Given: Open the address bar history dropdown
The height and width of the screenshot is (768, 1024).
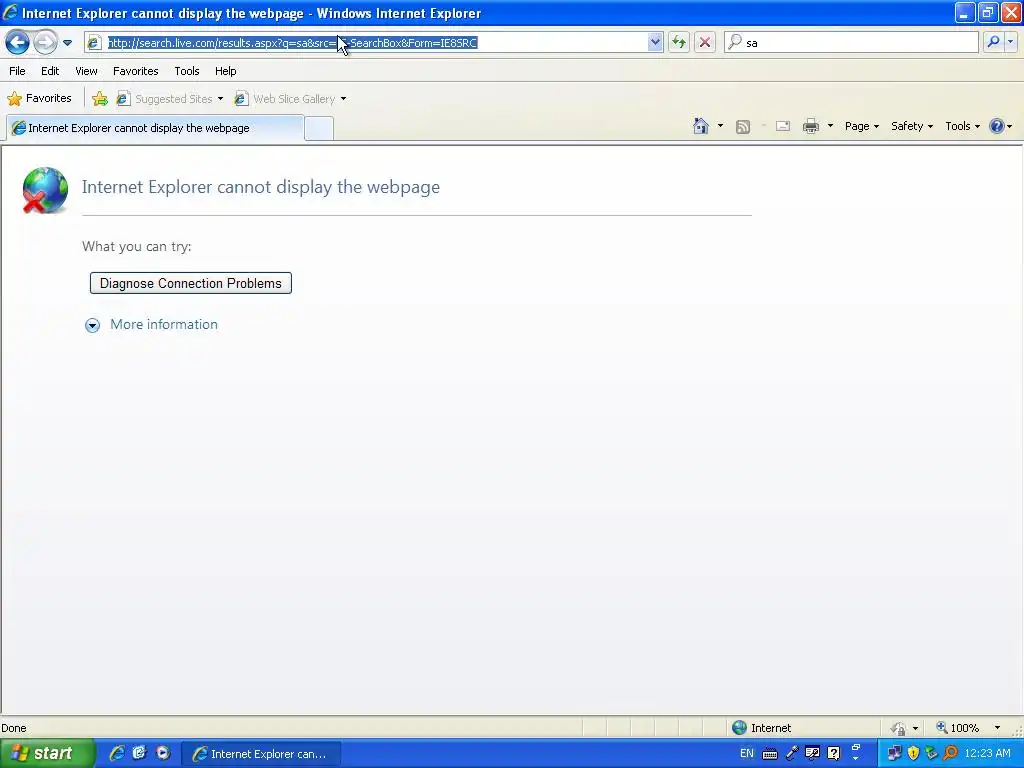Looking at the screenshot, I should tap(655, 42).
